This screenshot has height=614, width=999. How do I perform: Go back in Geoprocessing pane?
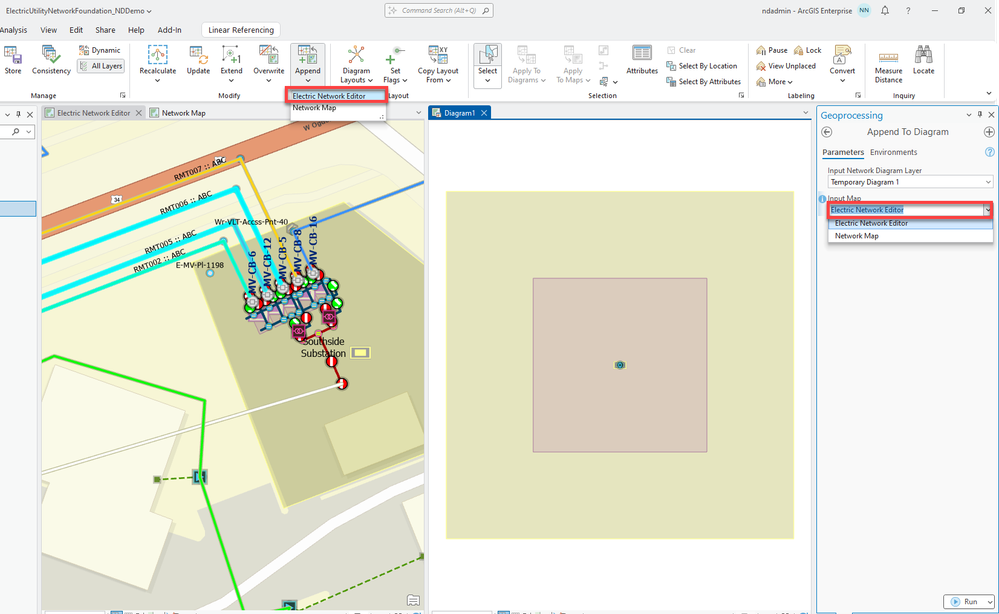827,132
